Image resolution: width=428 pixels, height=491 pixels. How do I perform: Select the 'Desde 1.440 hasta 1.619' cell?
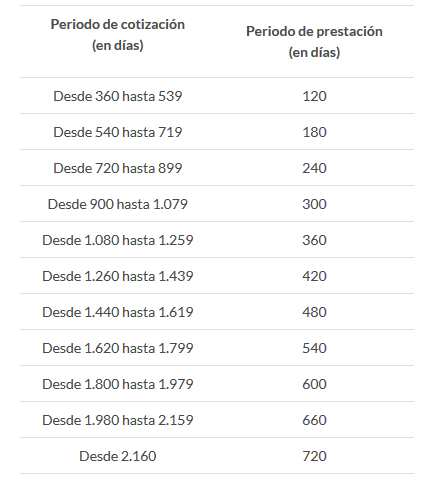pyautogui.click(x=118, y=312)
